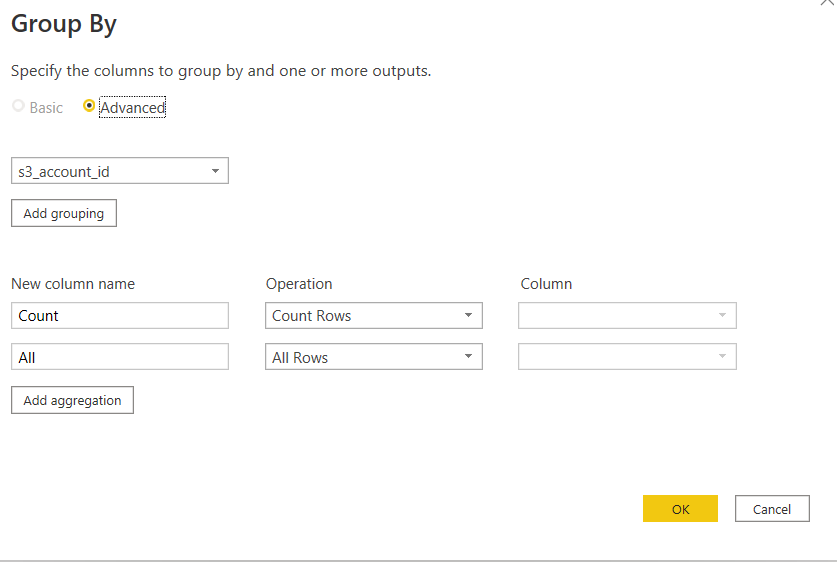Click the Count column name field
The height and width of the screenshot is (562, 837).
tap(120, 315)
